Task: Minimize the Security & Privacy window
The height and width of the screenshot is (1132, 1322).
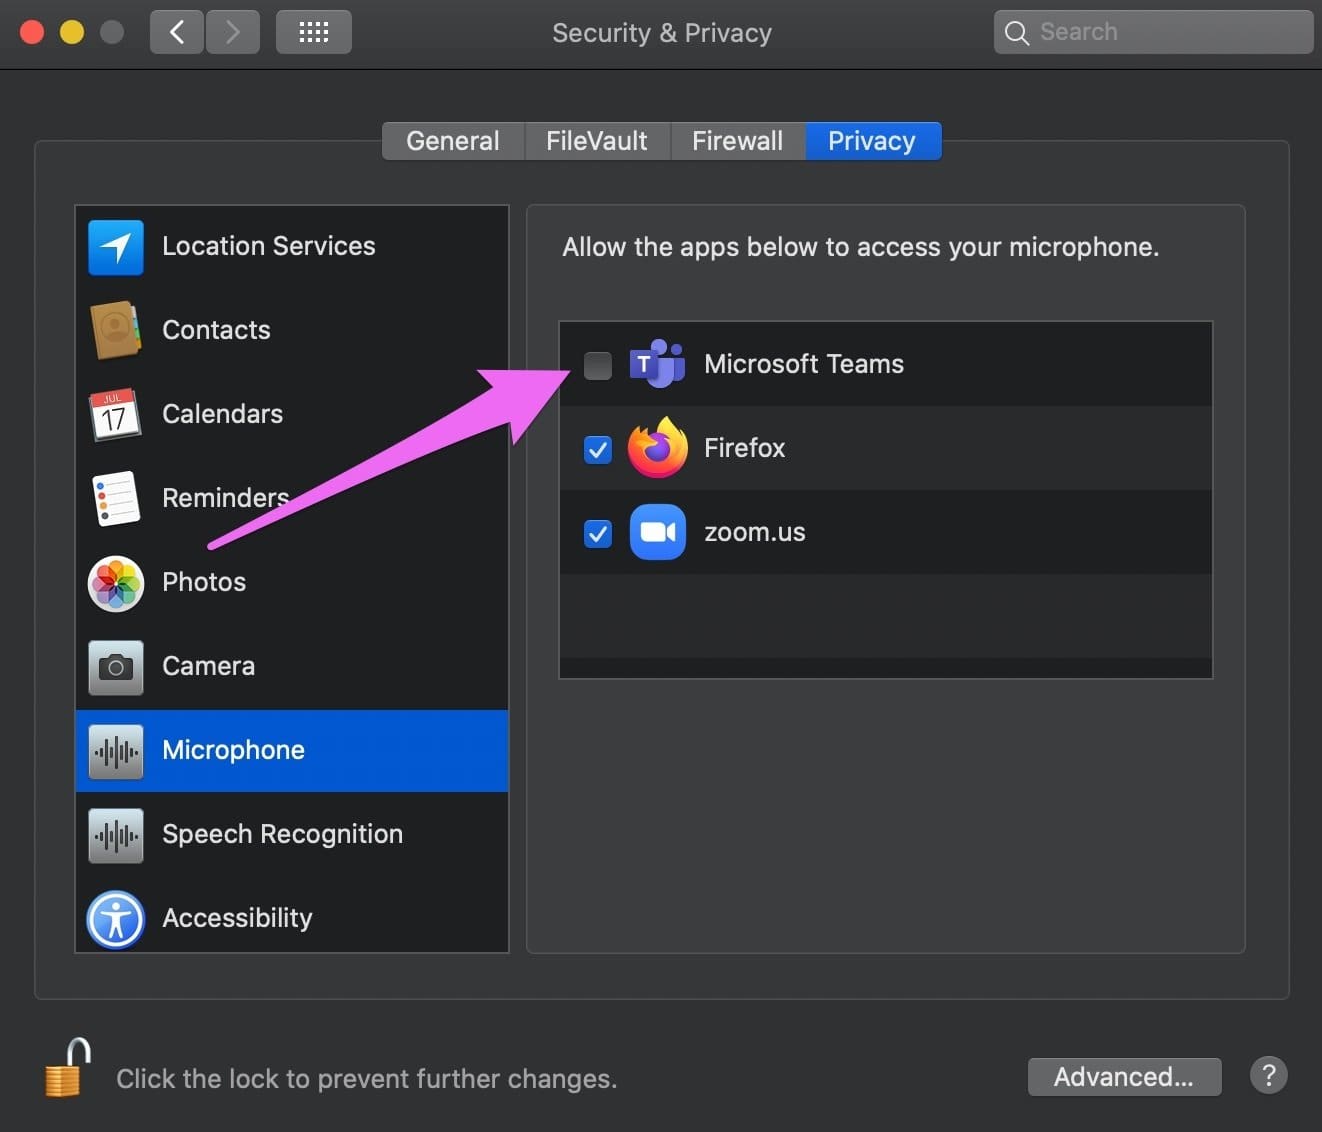Action: [72, 32]
